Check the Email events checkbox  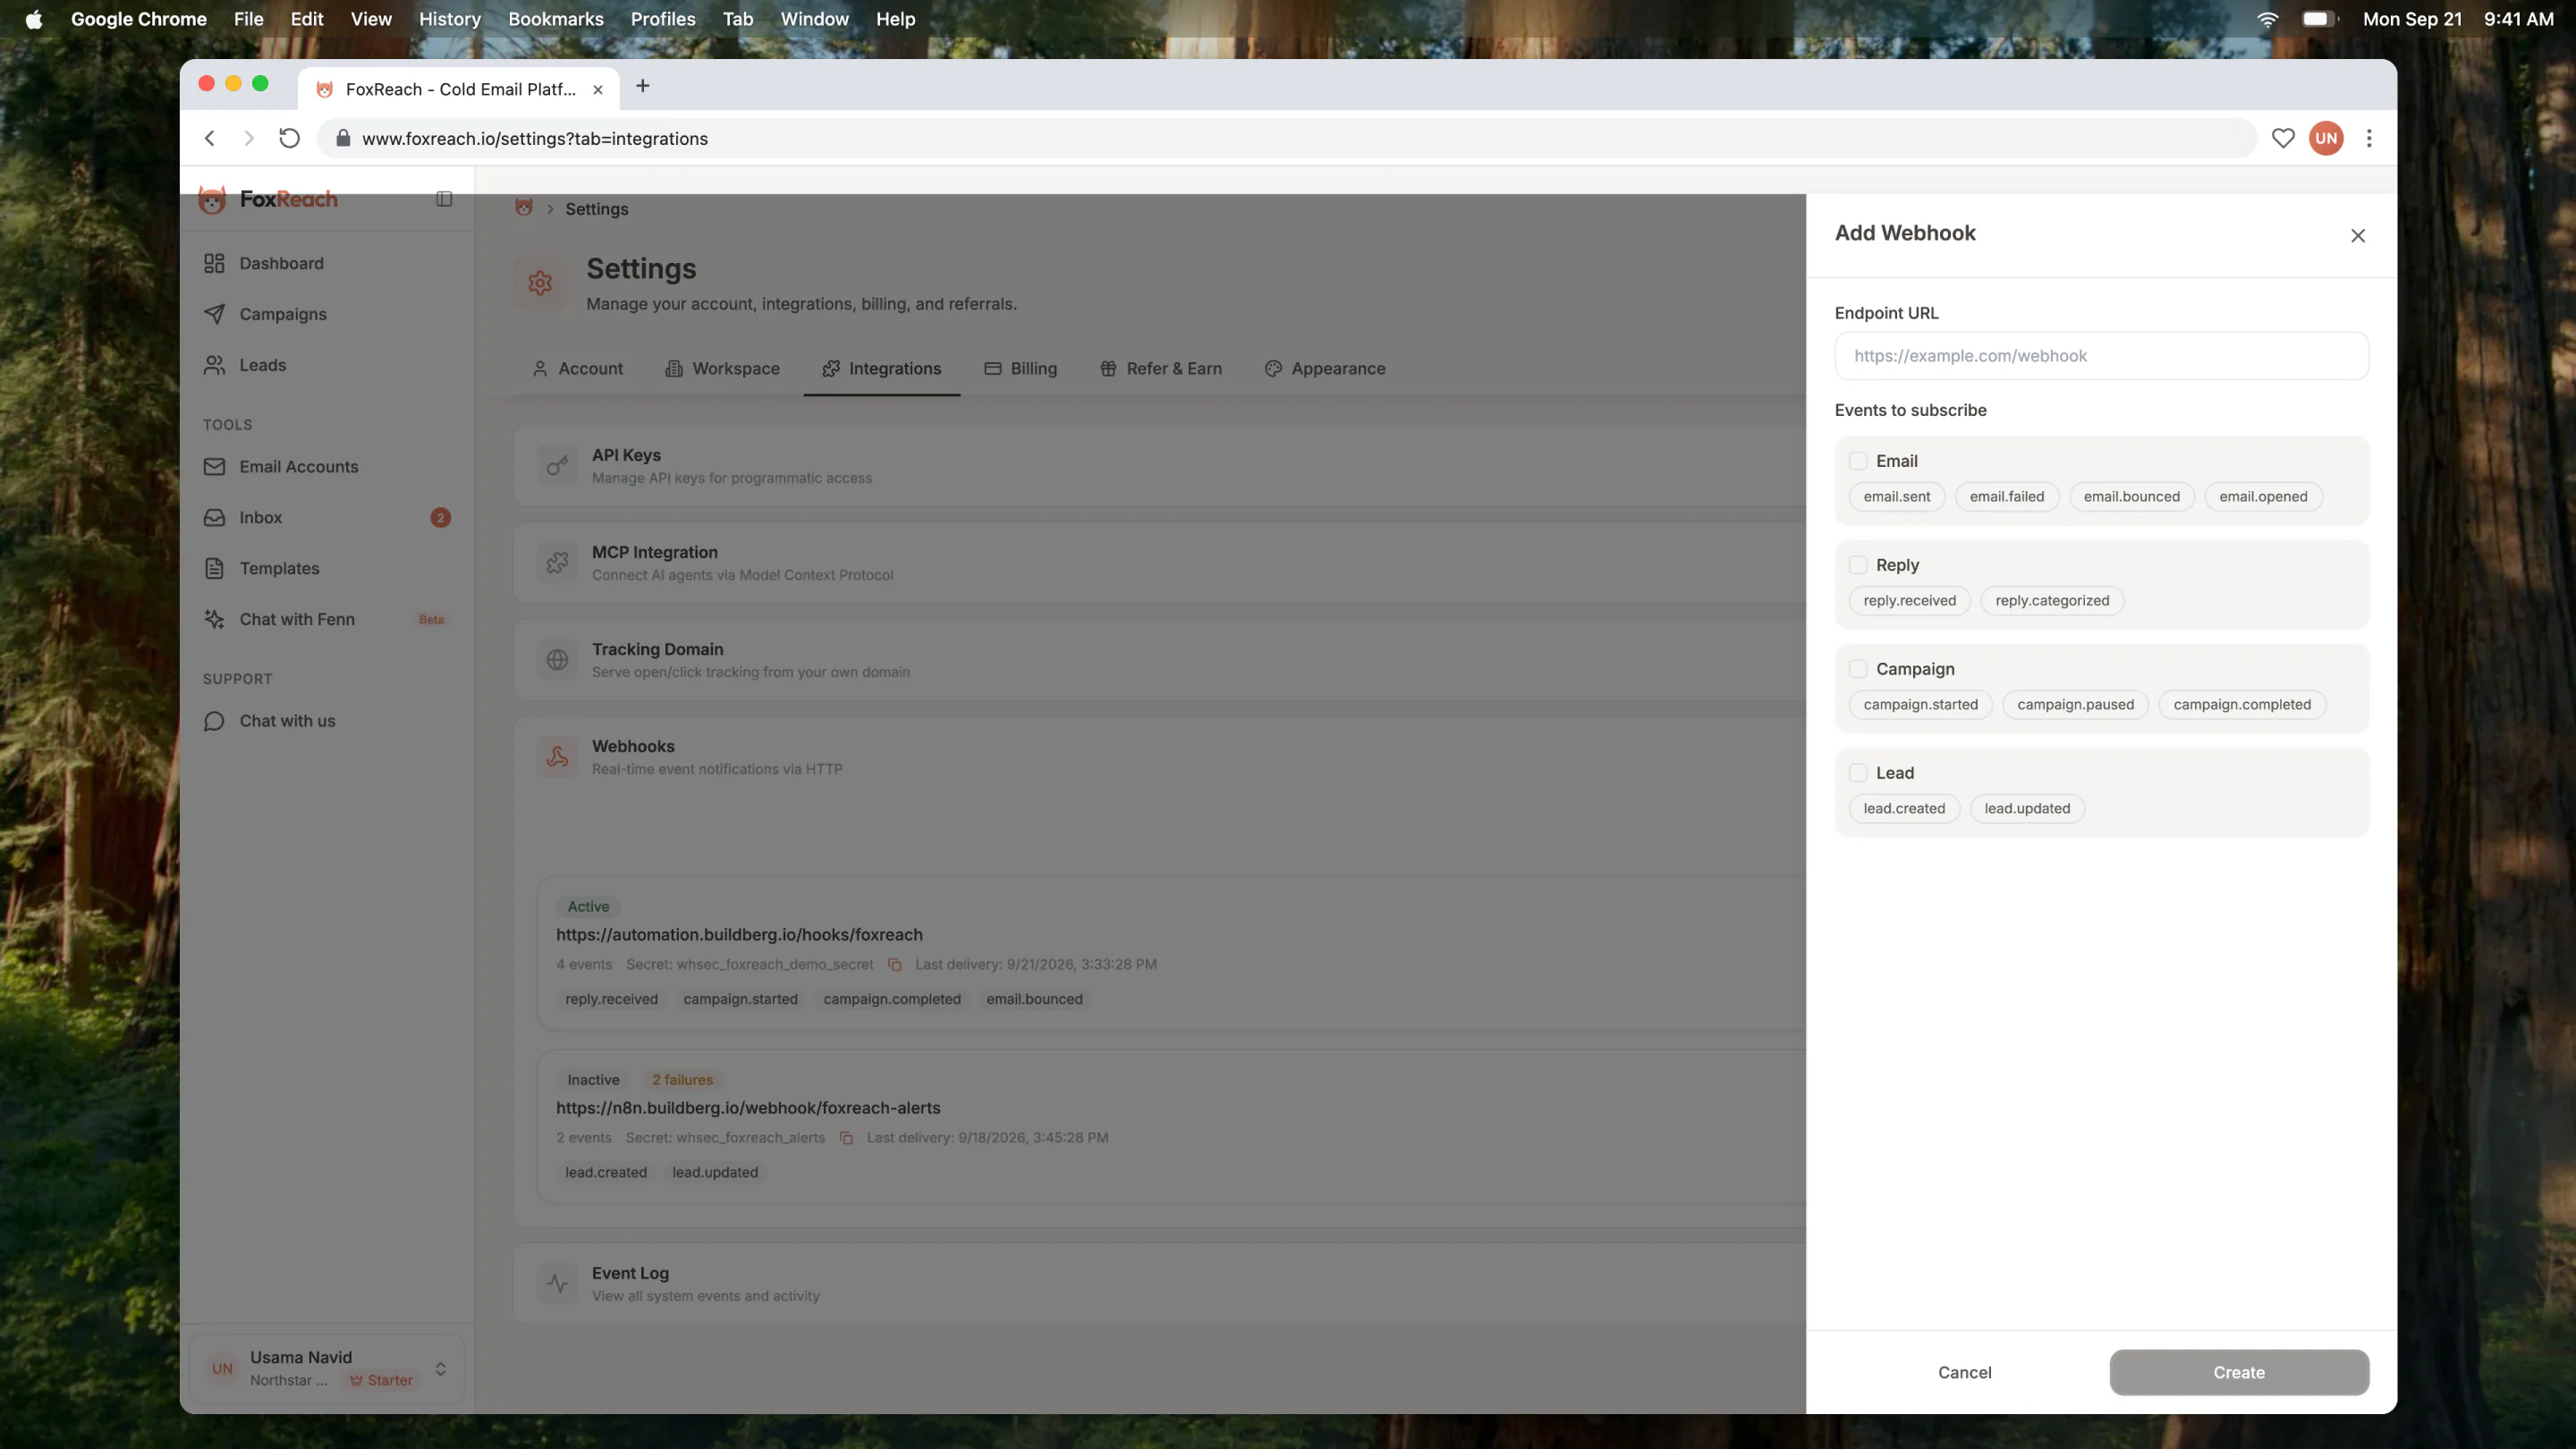[1858, 461]
